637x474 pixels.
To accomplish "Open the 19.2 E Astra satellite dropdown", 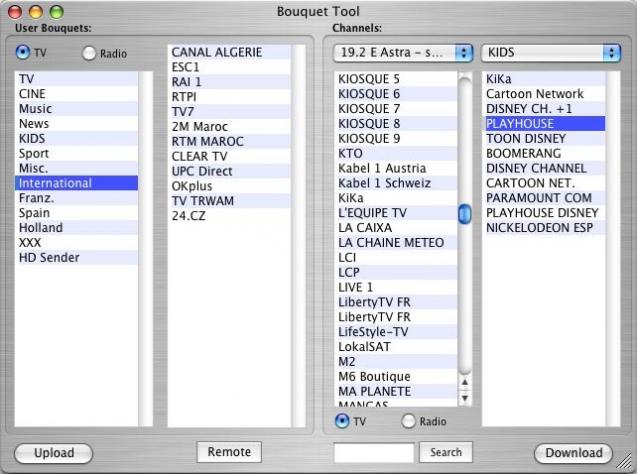I will coord(403,53).
